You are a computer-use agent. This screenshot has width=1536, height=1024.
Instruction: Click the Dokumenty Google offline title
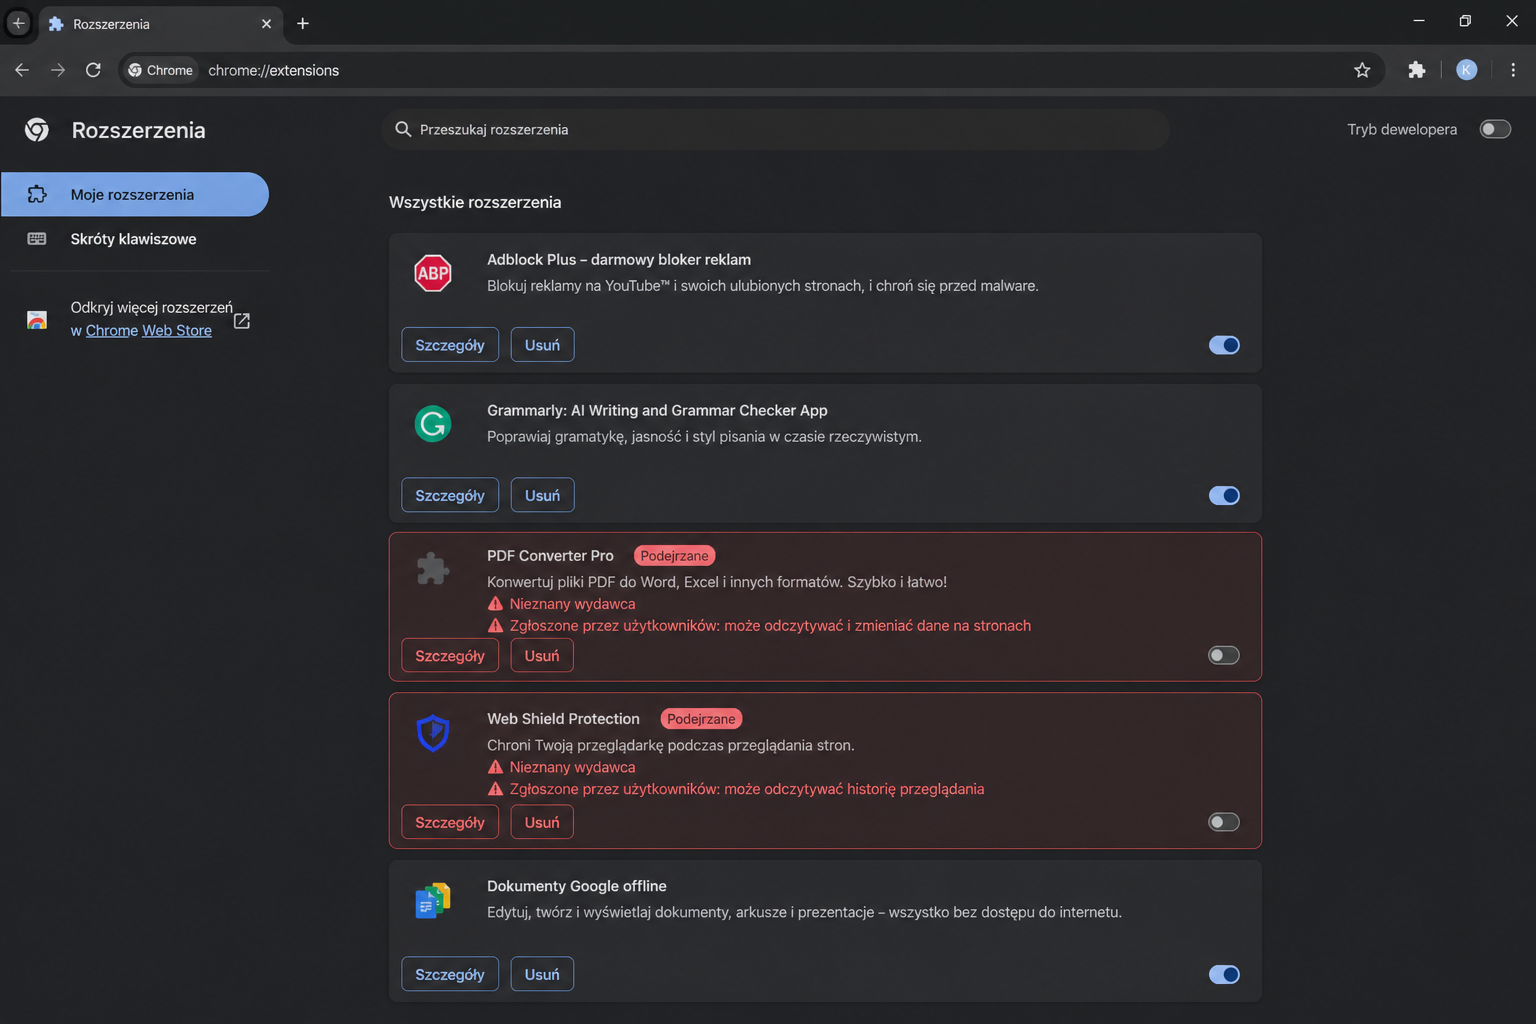click(x=577, y=886)
